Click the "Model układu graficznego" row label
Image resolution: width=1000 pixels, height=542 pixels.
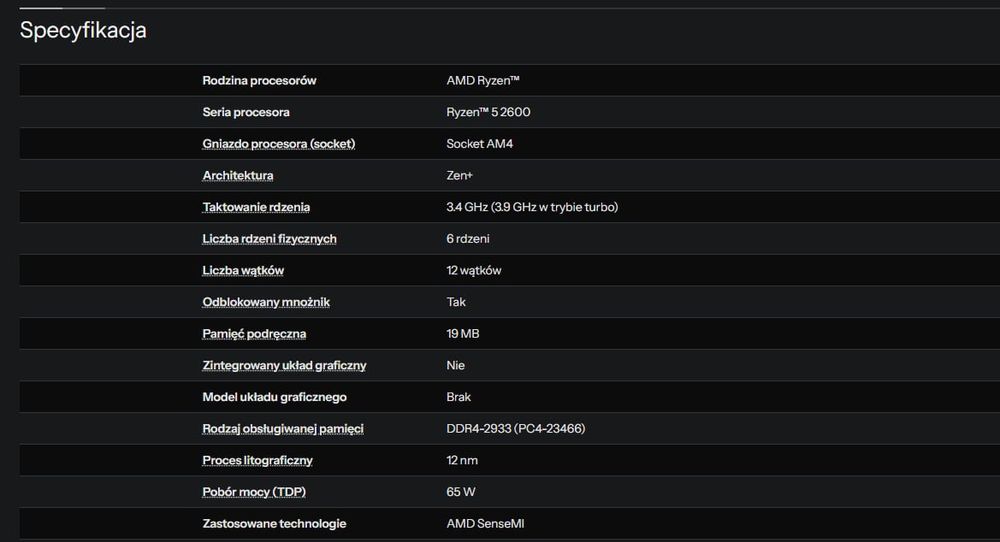[x=274, y=397]
